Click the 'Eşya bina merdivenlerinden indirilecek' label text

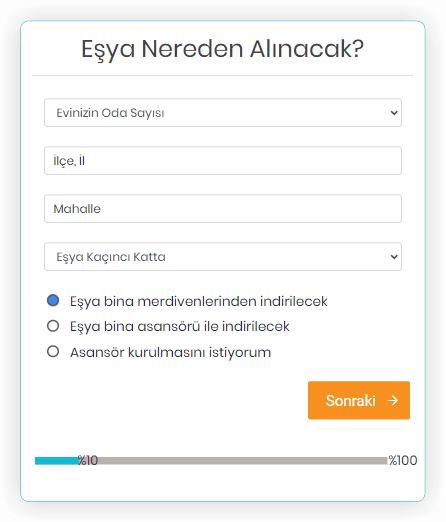point(199,302)
